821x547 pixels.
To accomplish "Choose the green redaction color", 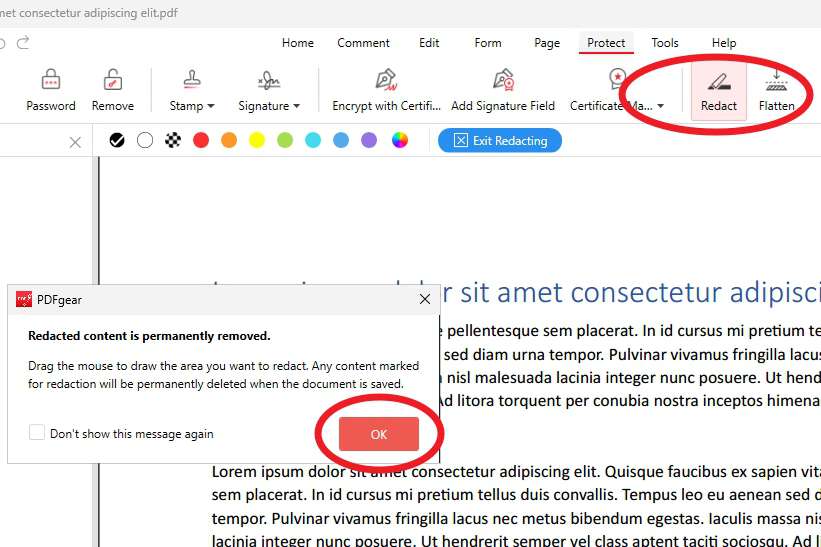I will click(x=285, y=140).
